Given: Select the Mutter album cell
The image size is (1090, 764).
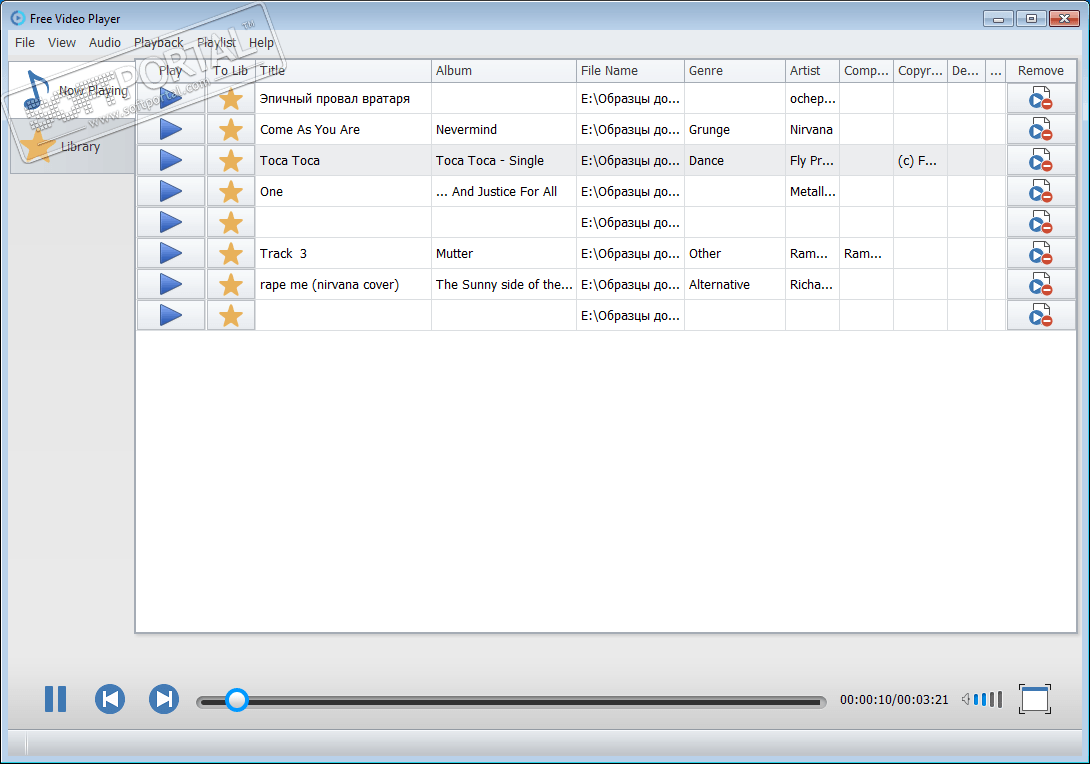Looking at the screenshot, I should (x=504, y=254).
